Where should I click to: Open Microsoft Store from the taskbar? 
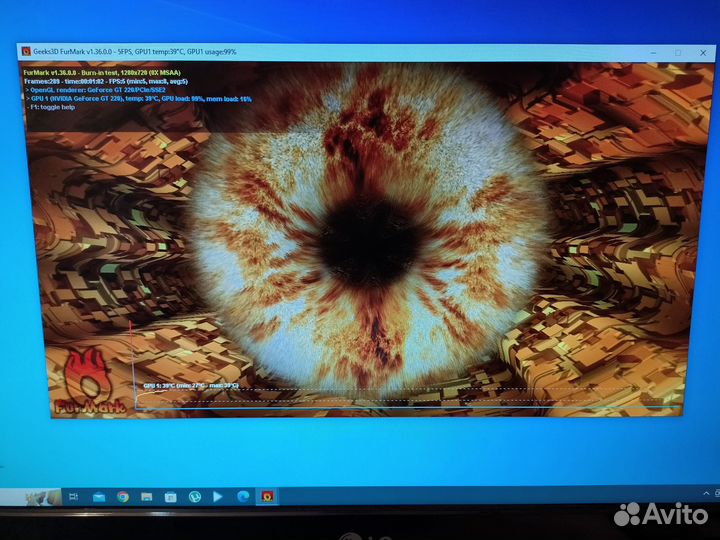[171, 496]
